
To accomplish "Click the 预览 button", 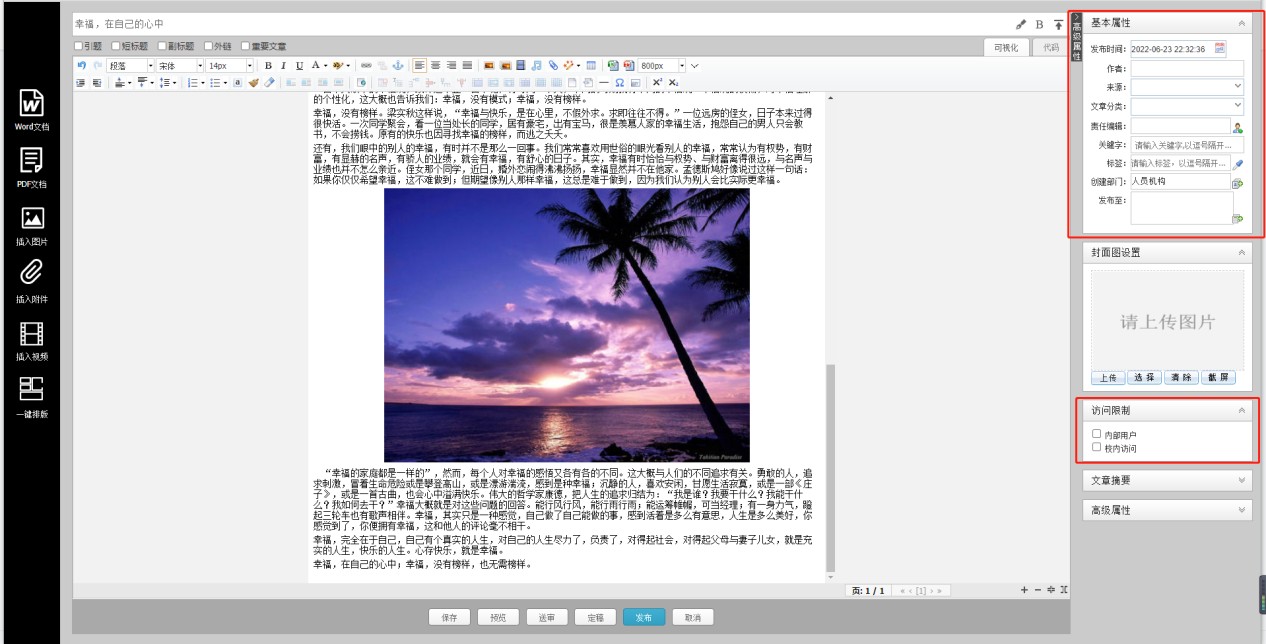I will [498, 617].
